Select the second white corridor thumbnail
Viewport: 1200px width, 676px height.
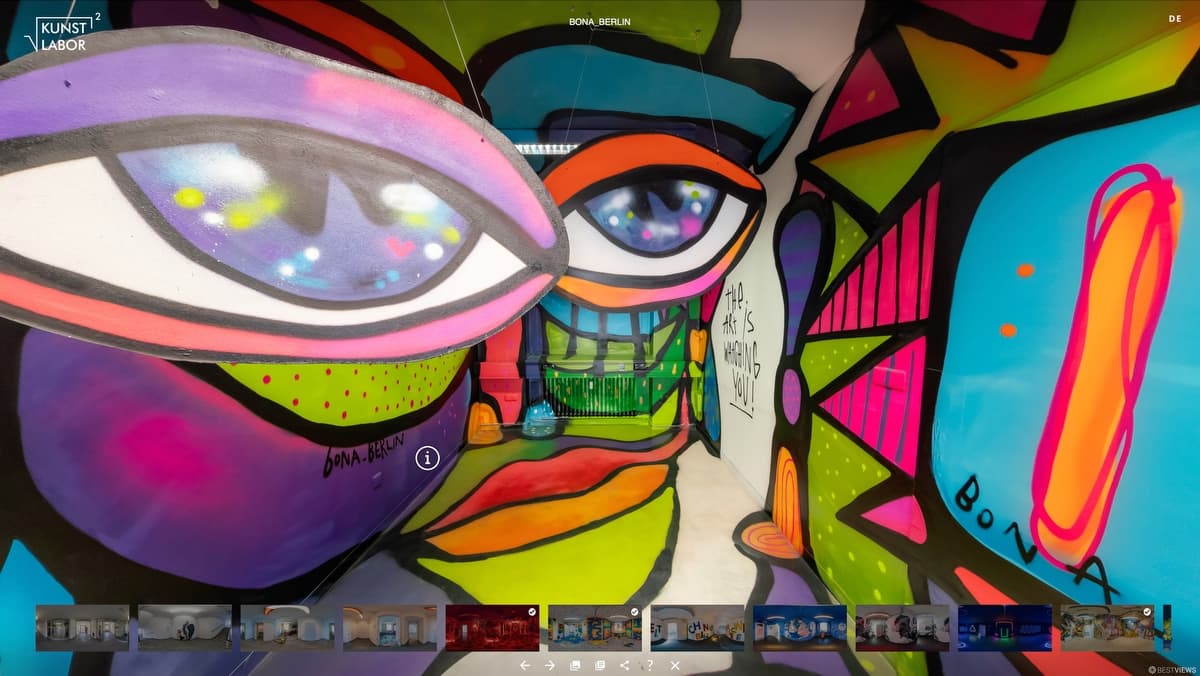pyautogui.click(x=184, y=628)
